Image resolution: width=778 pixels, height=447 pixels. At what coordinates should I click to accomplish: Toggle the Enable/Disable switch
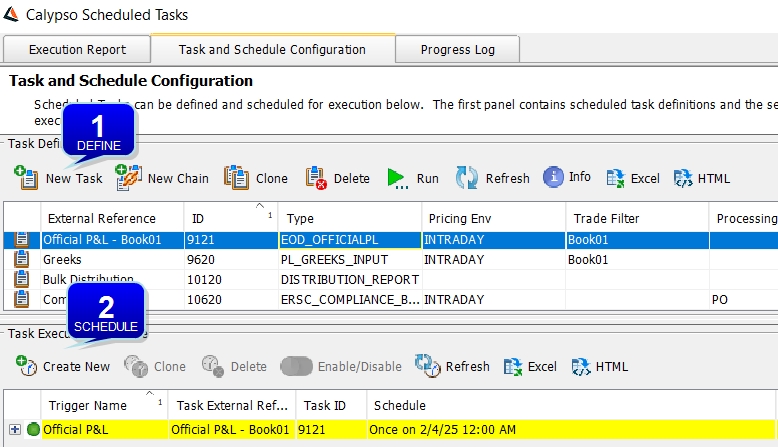coord(296,366)
